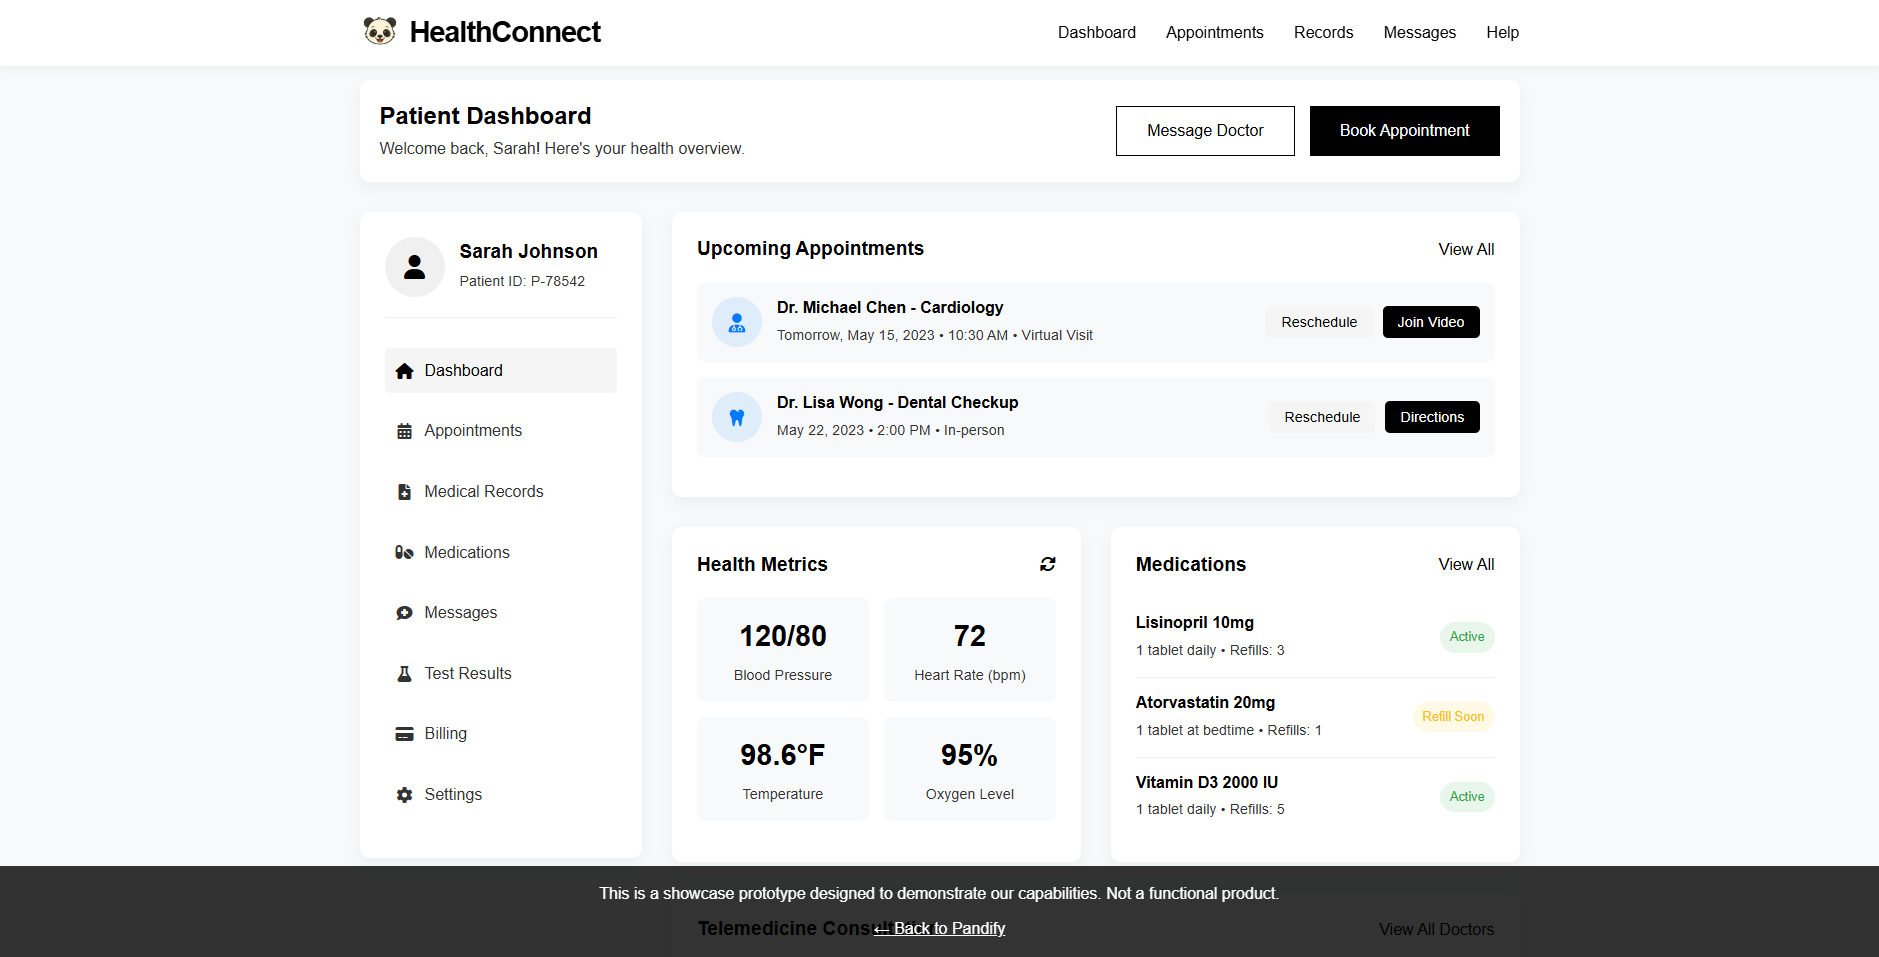Click Join Video for the cardiology visit
The width and height of the screenshot is (1879, 957).
click(x=1430, y=321)
